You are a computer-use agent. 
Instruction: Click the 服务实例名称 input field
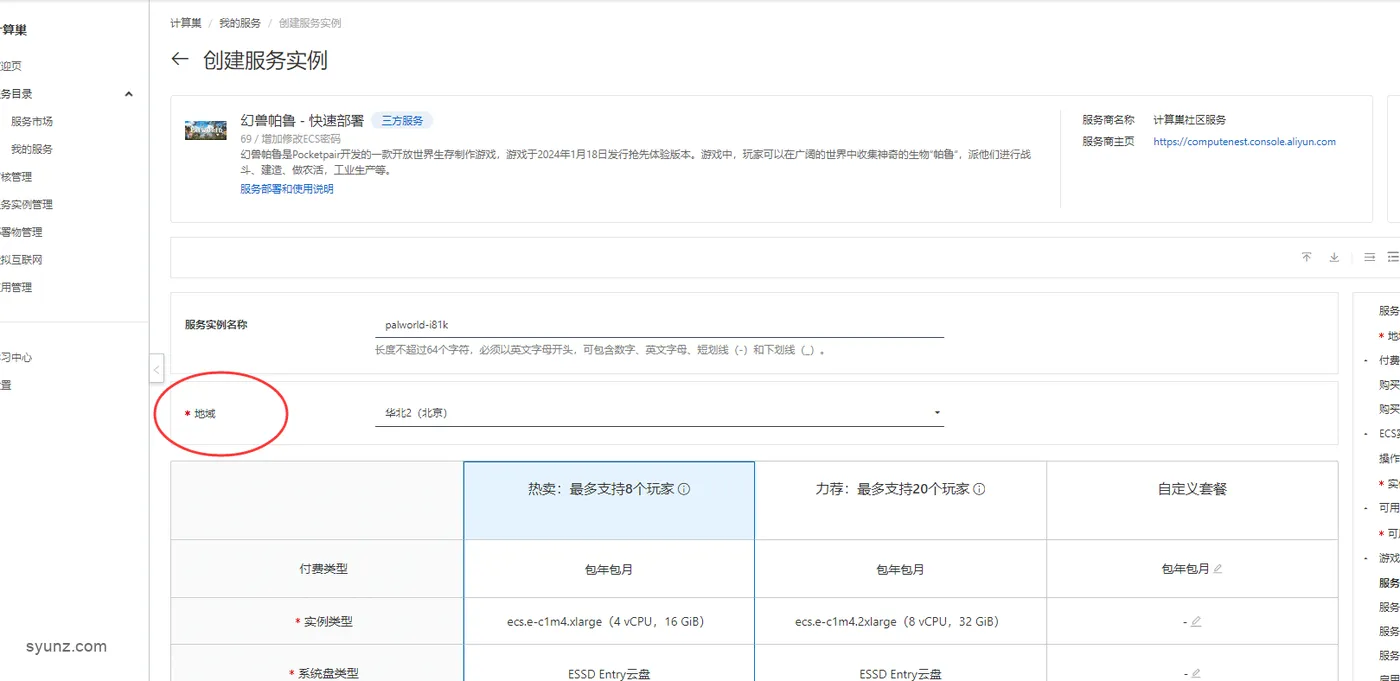(x=659, y=325)
